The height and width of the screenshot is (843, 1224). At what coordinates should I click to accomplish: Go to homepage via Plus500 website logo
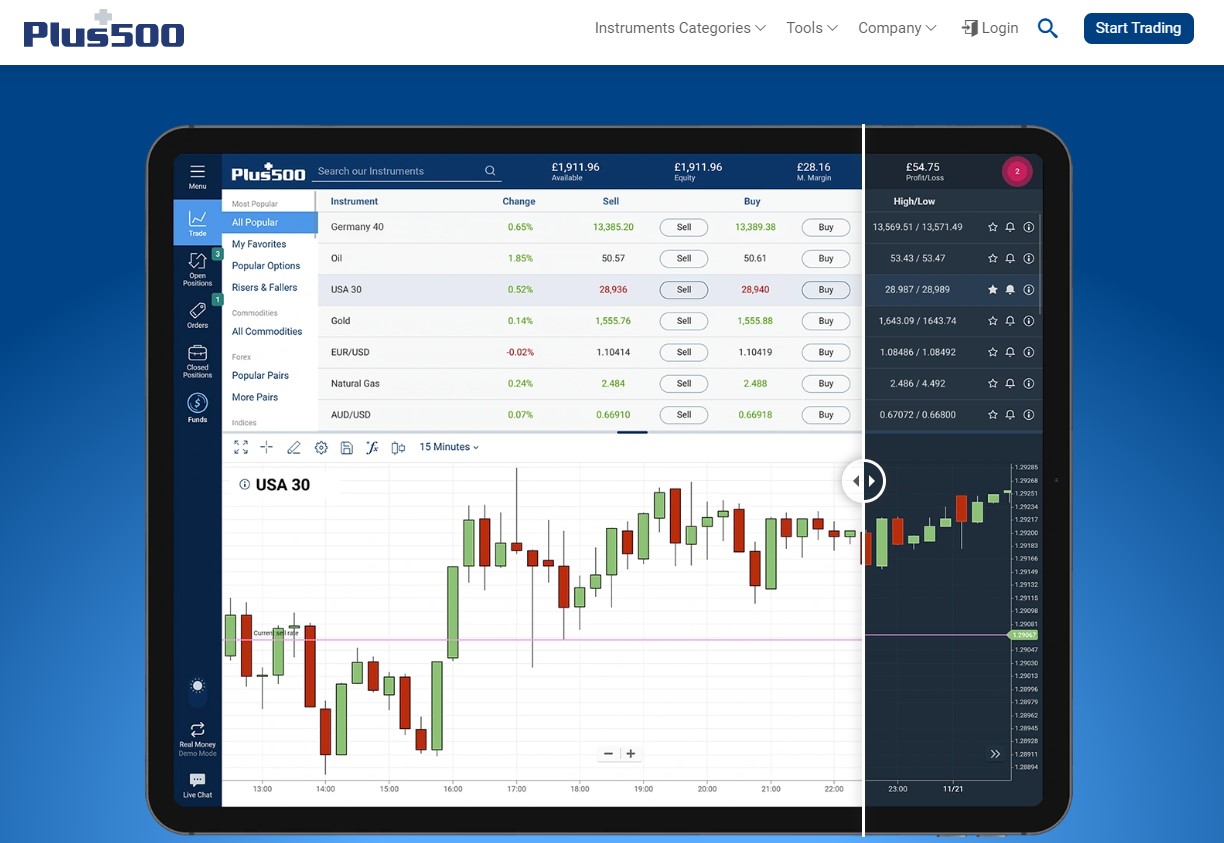(104, 30)
